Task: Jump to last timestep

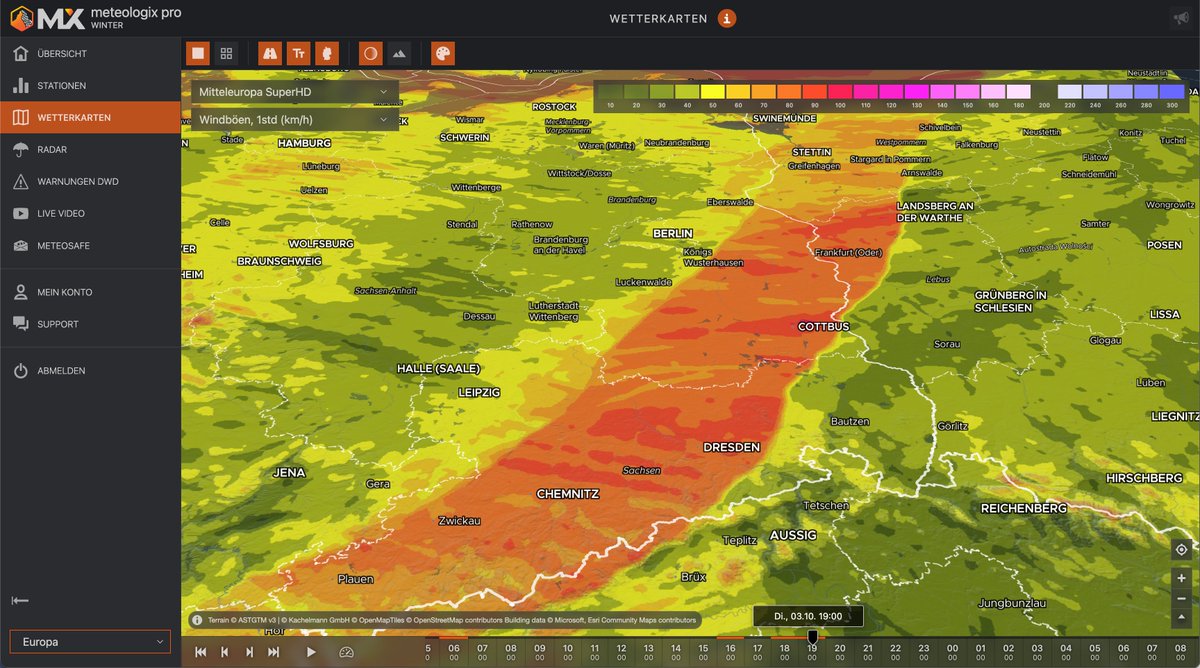Action: click(x=273, y=652)
